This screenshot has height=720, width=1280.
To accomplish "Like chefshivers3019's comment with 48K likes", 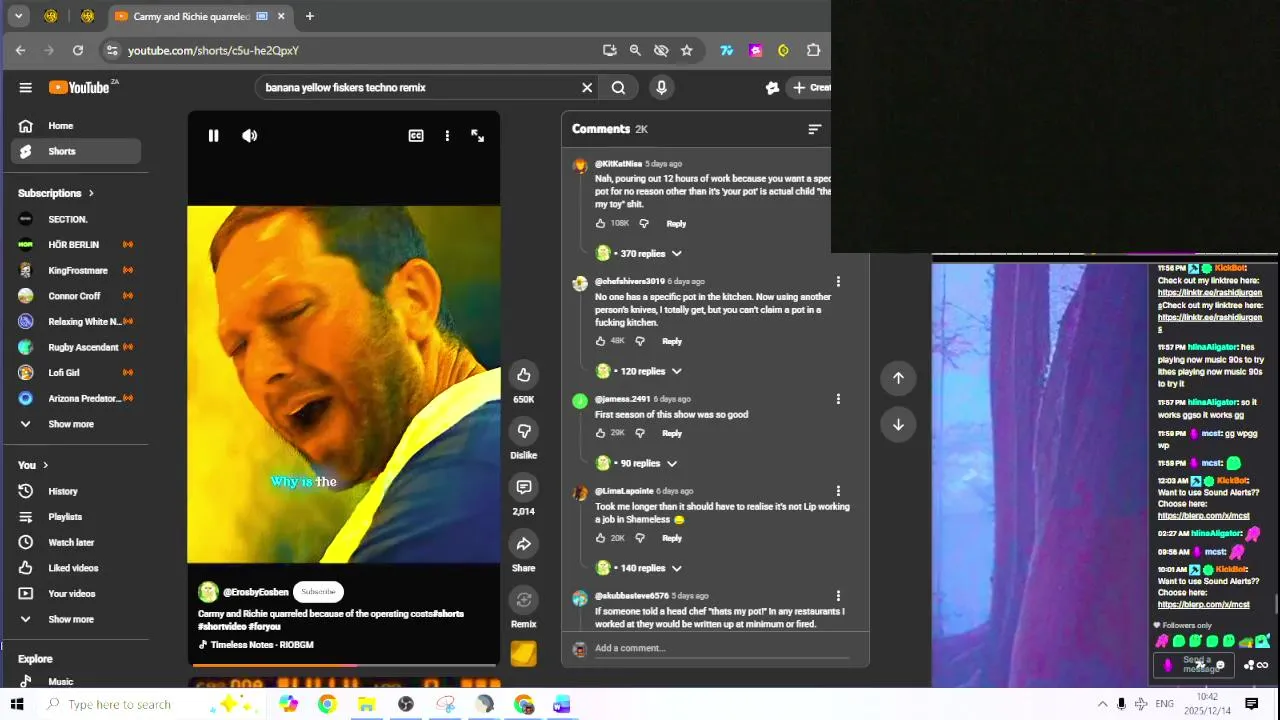I will (x=601, y=342).
